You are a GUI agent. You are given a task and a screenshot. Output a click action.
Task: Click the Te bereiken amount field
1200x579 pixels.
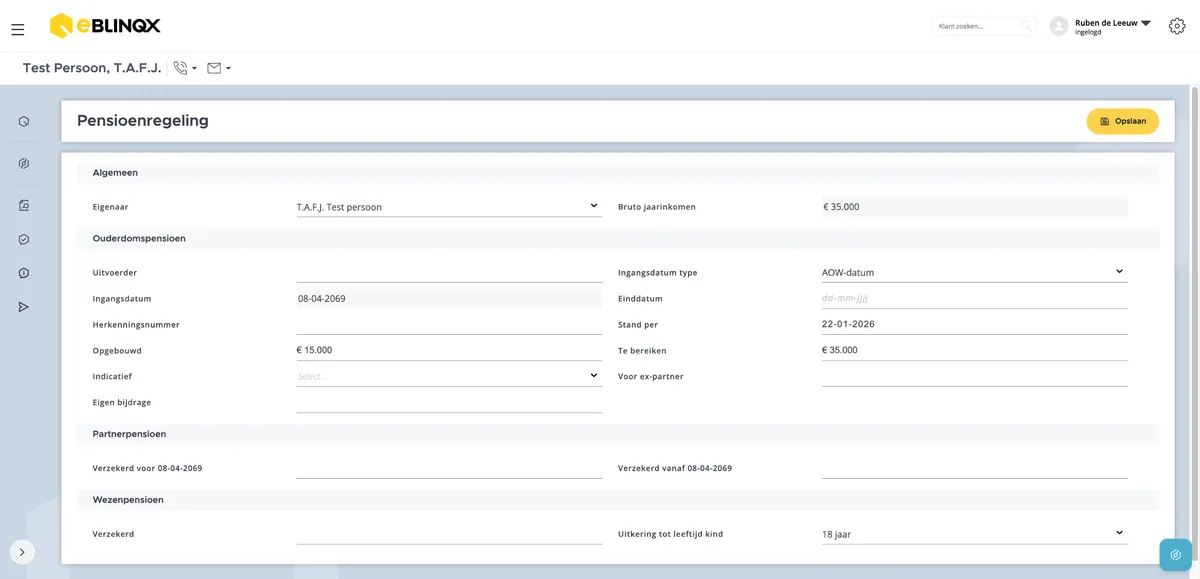[x=975, y=350]
